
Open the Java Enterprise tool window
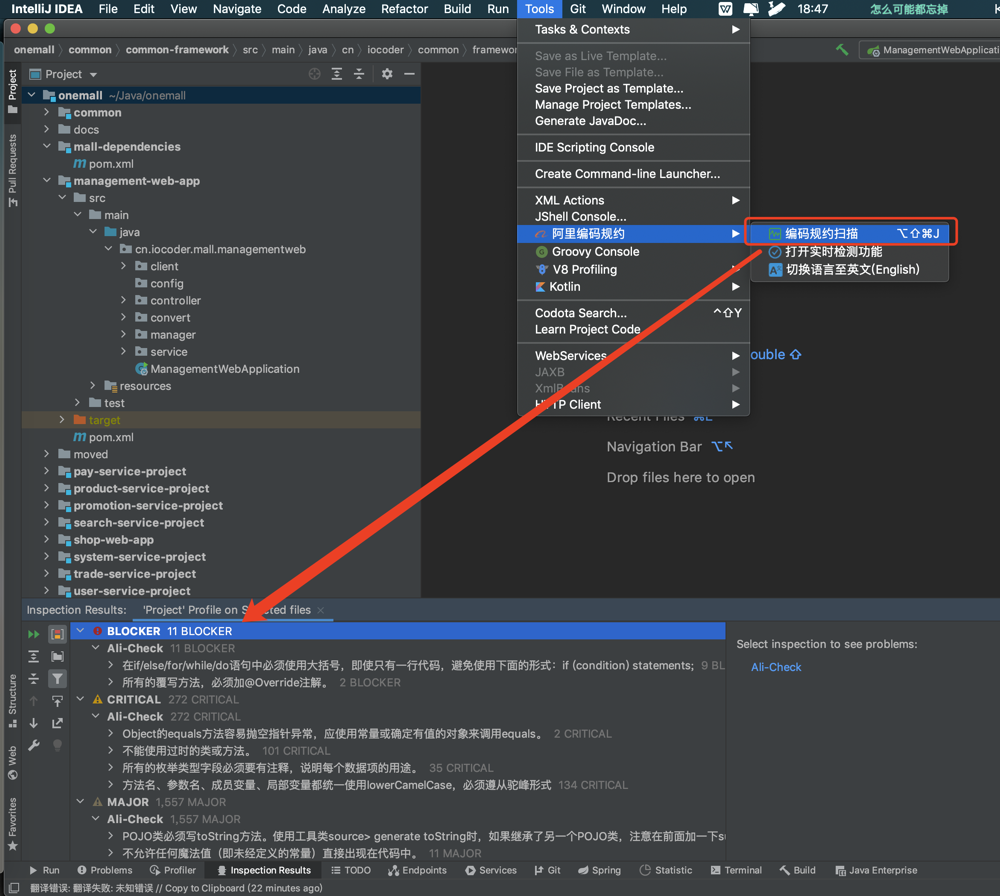pos(876,870)
